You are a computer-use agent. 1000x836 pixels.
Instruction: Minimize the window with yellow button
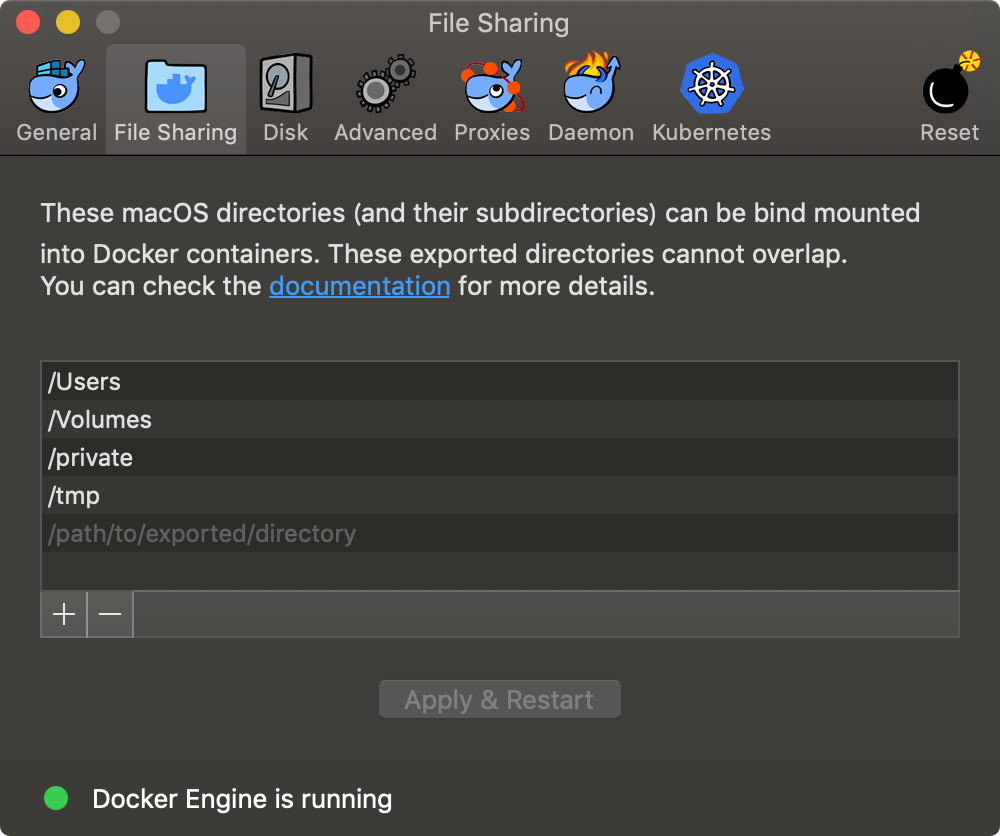68,22
